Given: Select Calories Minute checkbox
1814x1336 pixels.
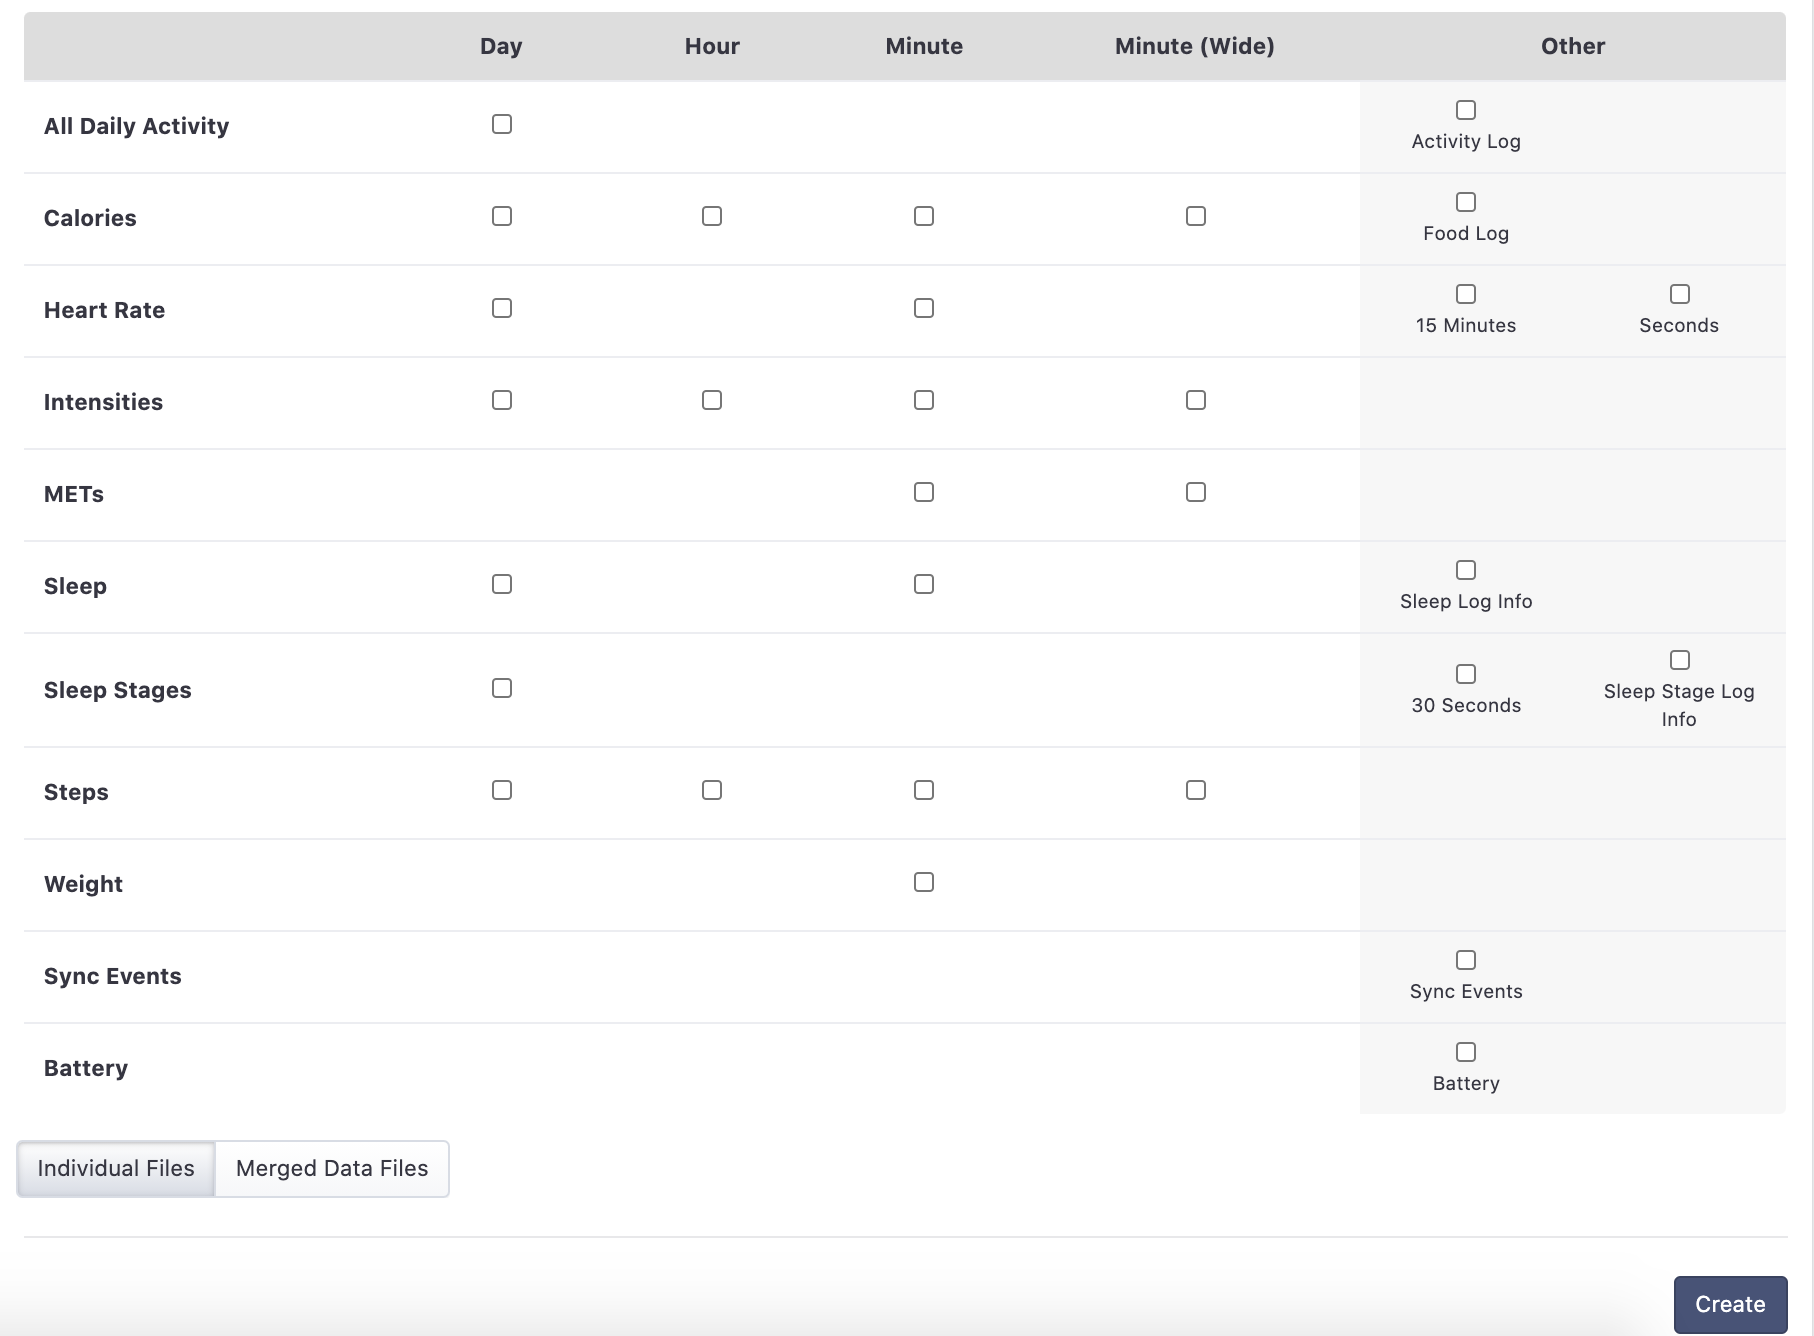Looking at the screenshot, I should tap(924, 216).
